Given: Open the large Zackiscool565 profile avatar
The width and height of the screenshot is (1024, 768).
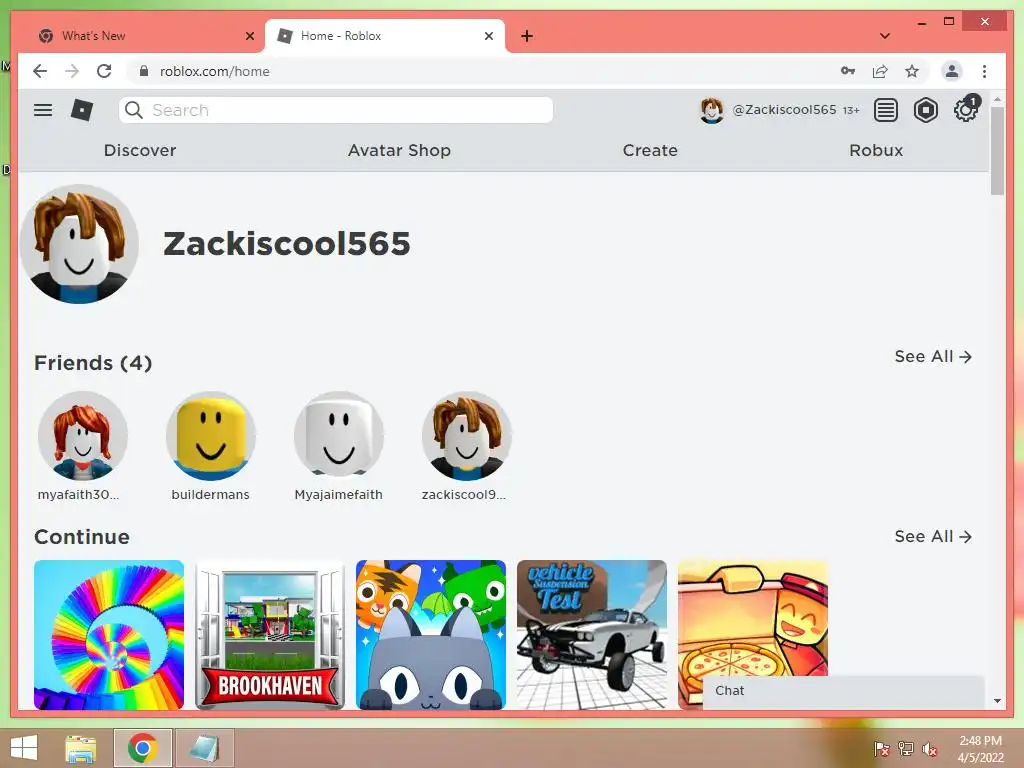Looking at the screenshot, I should pyautogui.click(x=79, y=244).
